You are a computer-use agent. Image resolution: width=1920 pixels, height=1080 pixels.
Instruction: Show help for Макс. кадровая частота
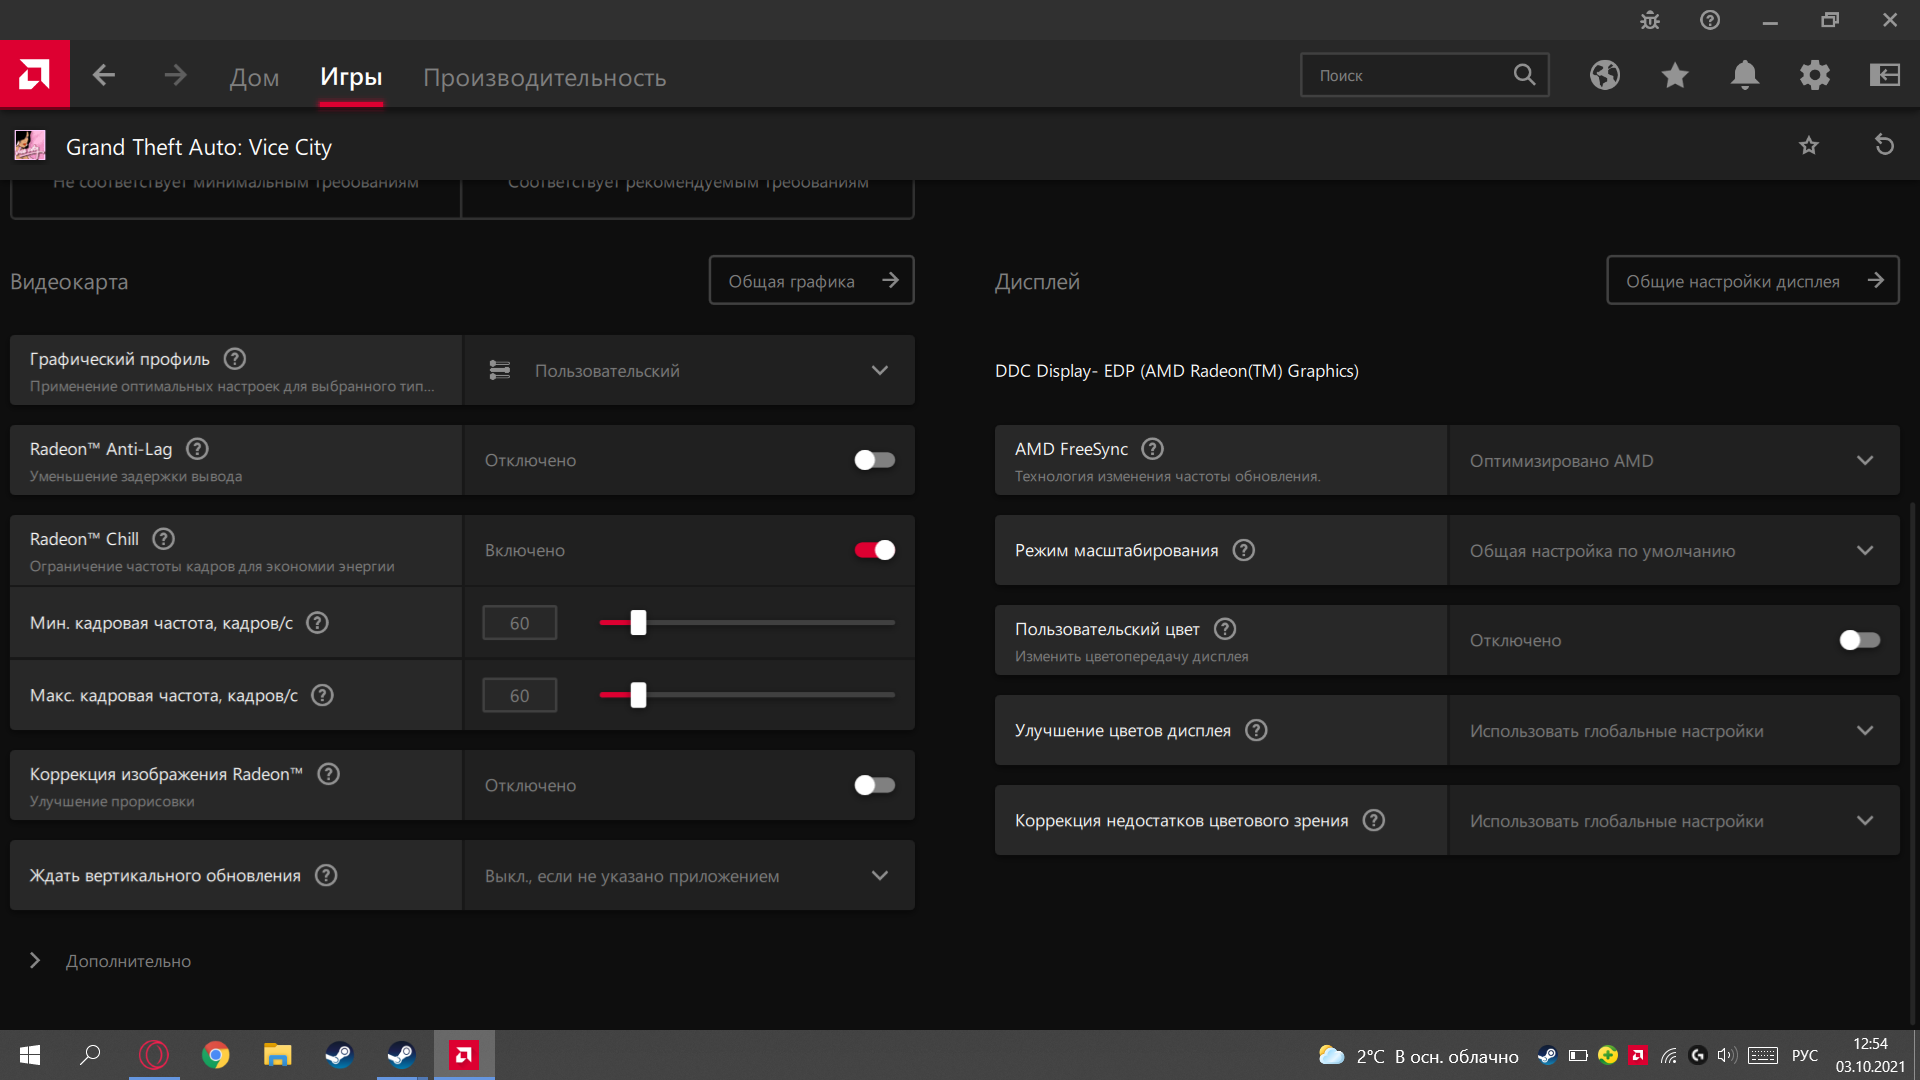pos(322,695)
